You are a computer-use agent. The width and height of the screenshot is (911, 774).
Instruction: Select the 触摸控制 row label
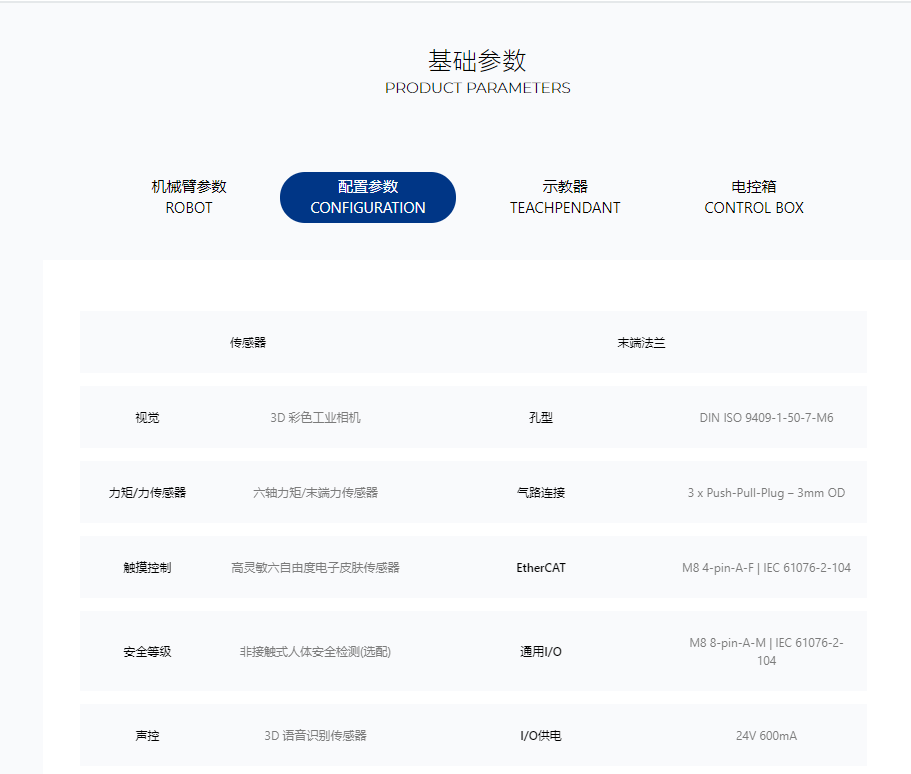[147, 568]
